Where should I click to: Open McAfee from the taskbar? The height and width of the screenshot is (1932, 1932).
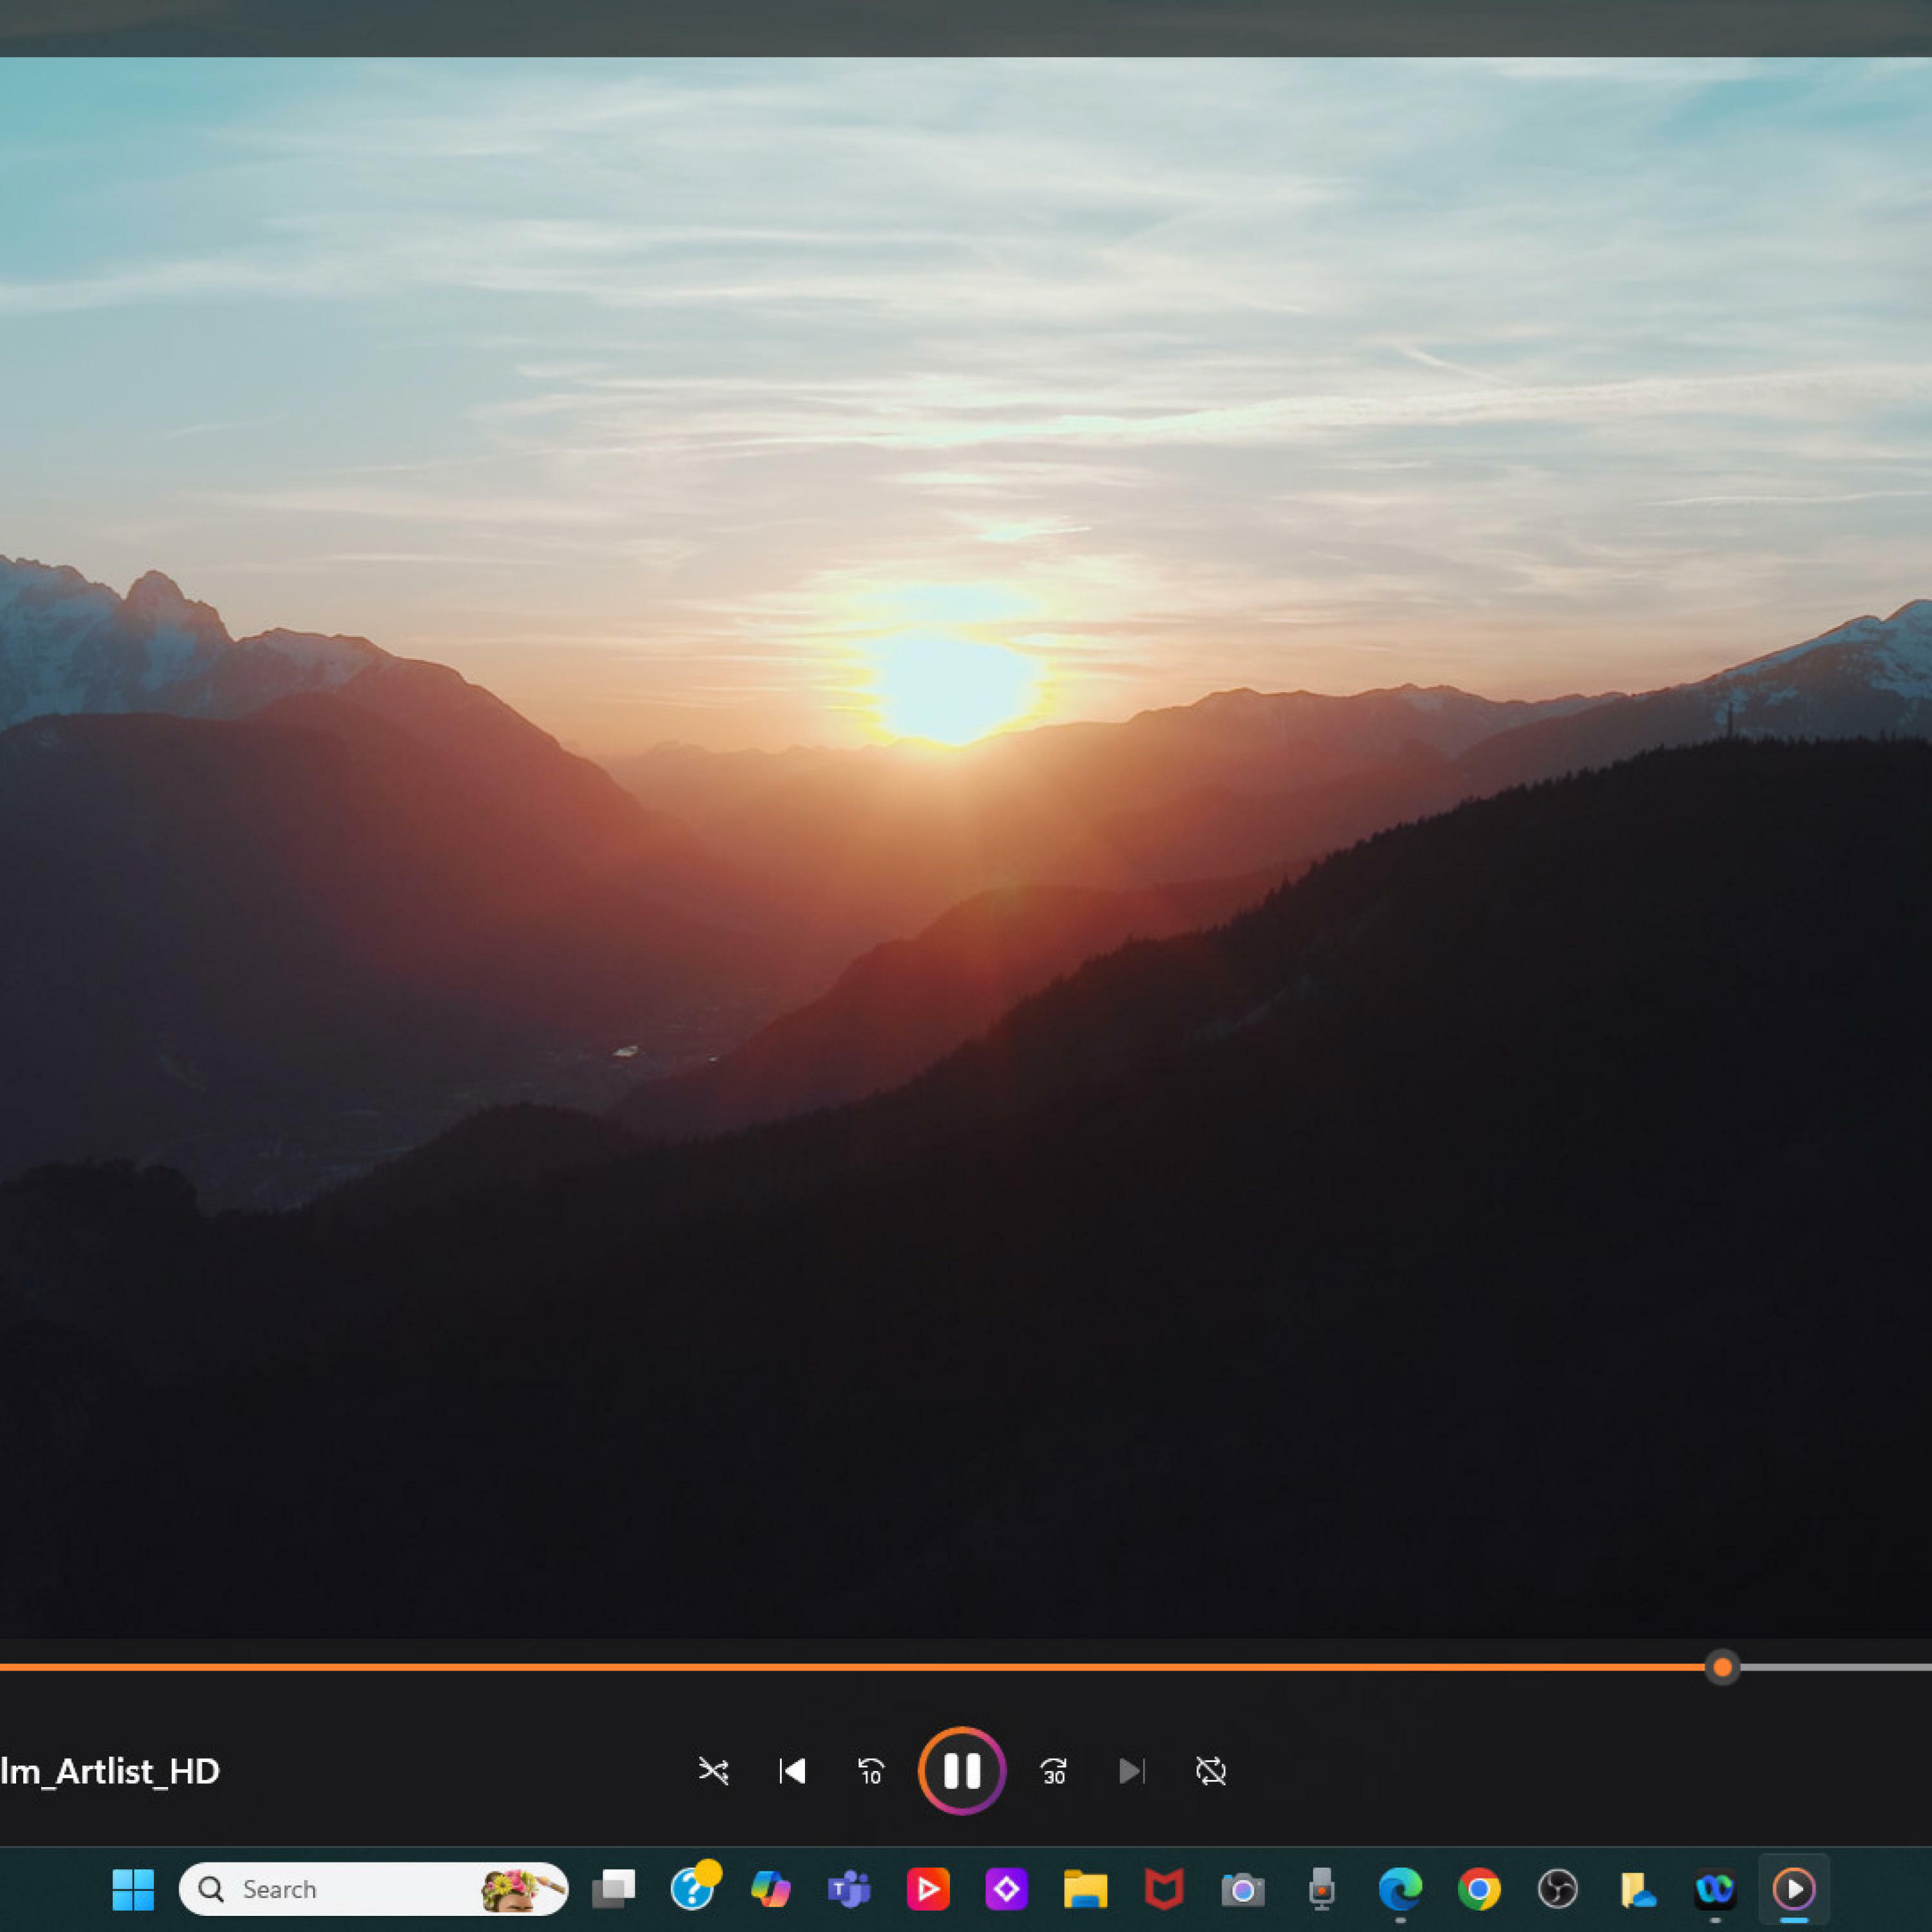point(1164,1889)
